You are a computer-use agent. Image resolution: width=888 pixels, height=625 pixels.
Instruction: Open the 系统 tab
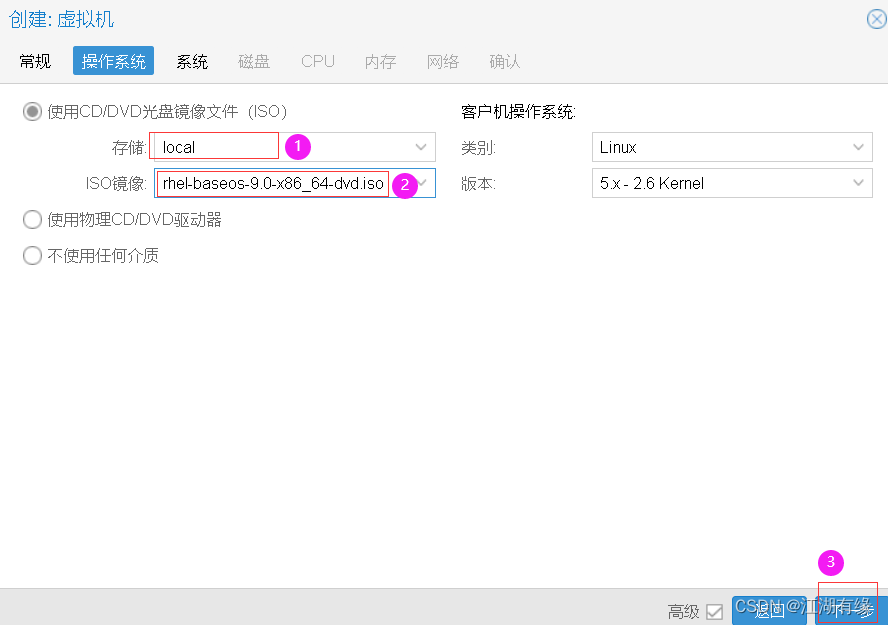click(x=191, y=61)
